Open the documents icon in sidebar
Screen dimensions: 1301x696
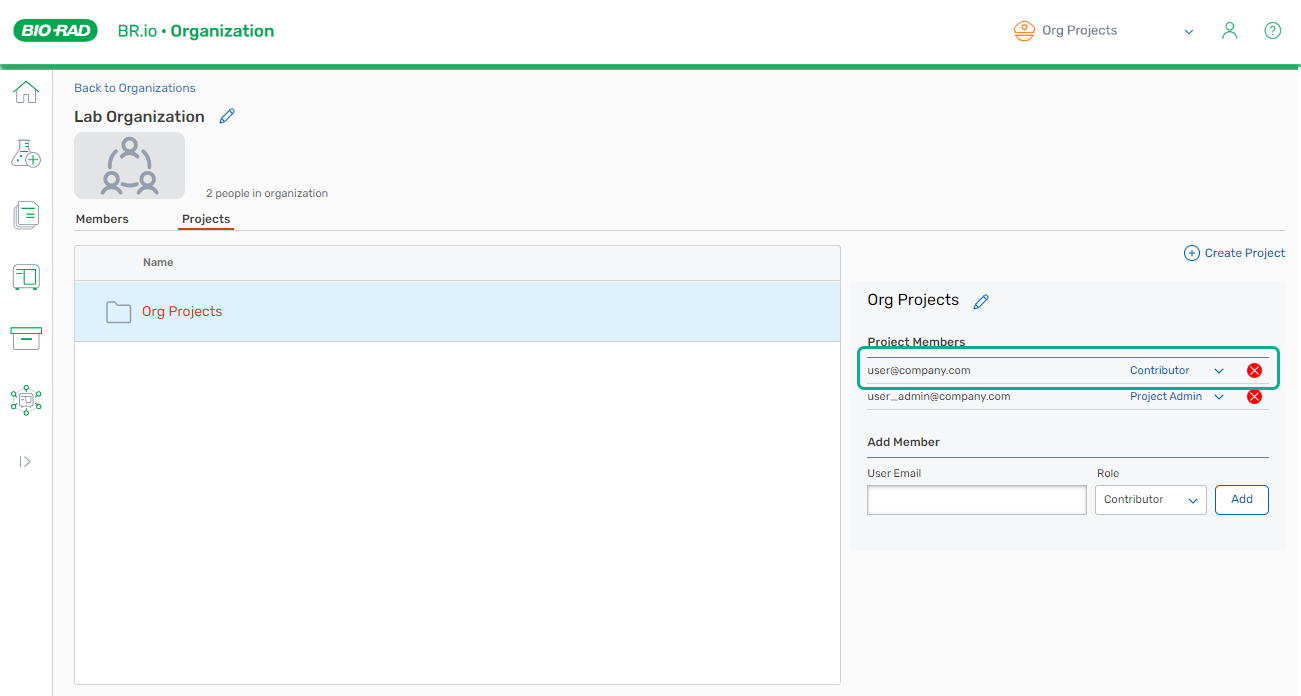(x=26, y=215)
